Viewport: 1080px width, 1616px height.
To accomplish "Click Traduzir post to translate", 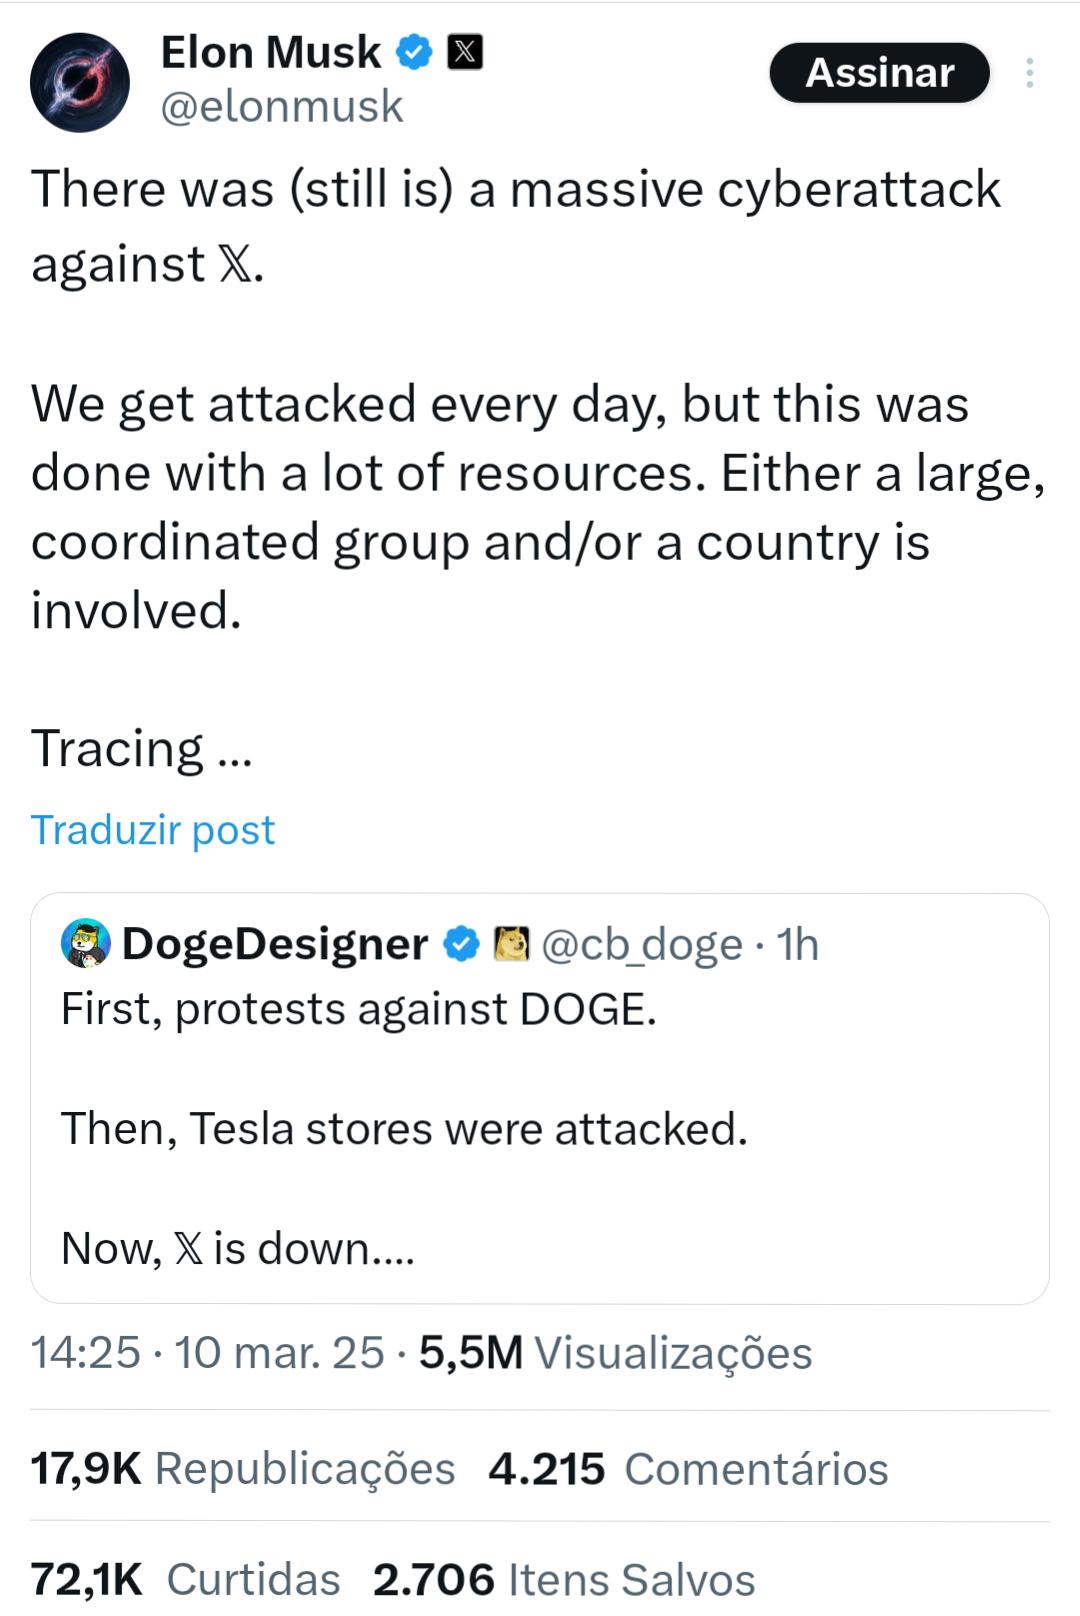I will [x=153, y=830].
